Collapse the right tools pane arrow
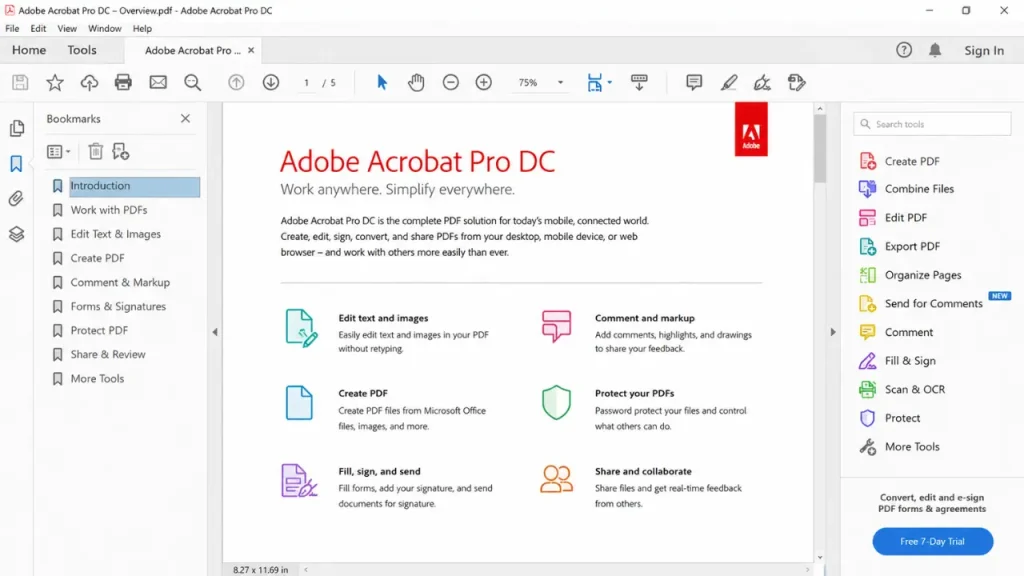 (833, 332)
